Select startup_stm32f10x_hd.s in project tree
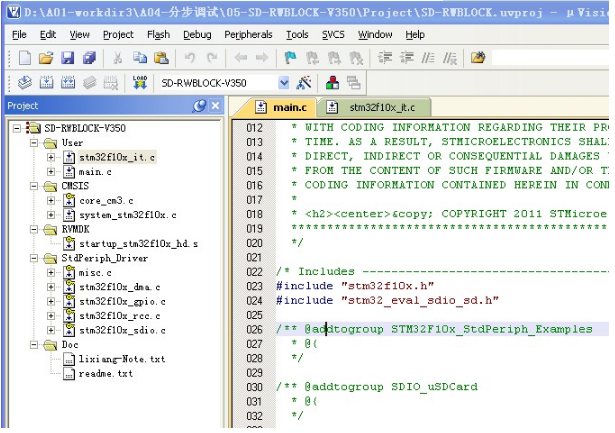This screenshot has height=433, width=615. (138, 244)
